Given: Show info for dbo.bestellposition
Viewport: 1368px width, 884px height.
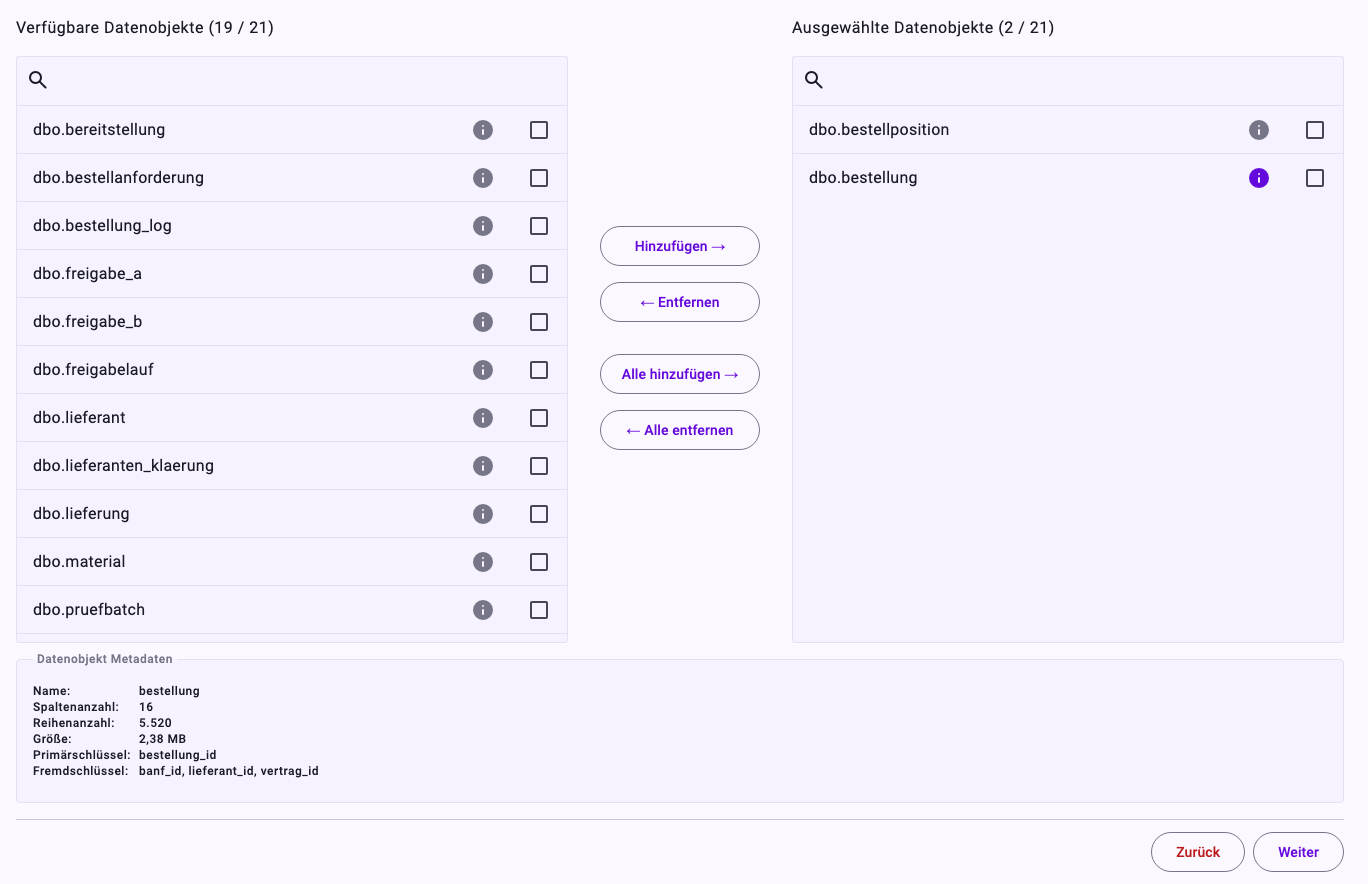Looking at the screenshot, I should pyautogui.click(x=1259, y=130).
